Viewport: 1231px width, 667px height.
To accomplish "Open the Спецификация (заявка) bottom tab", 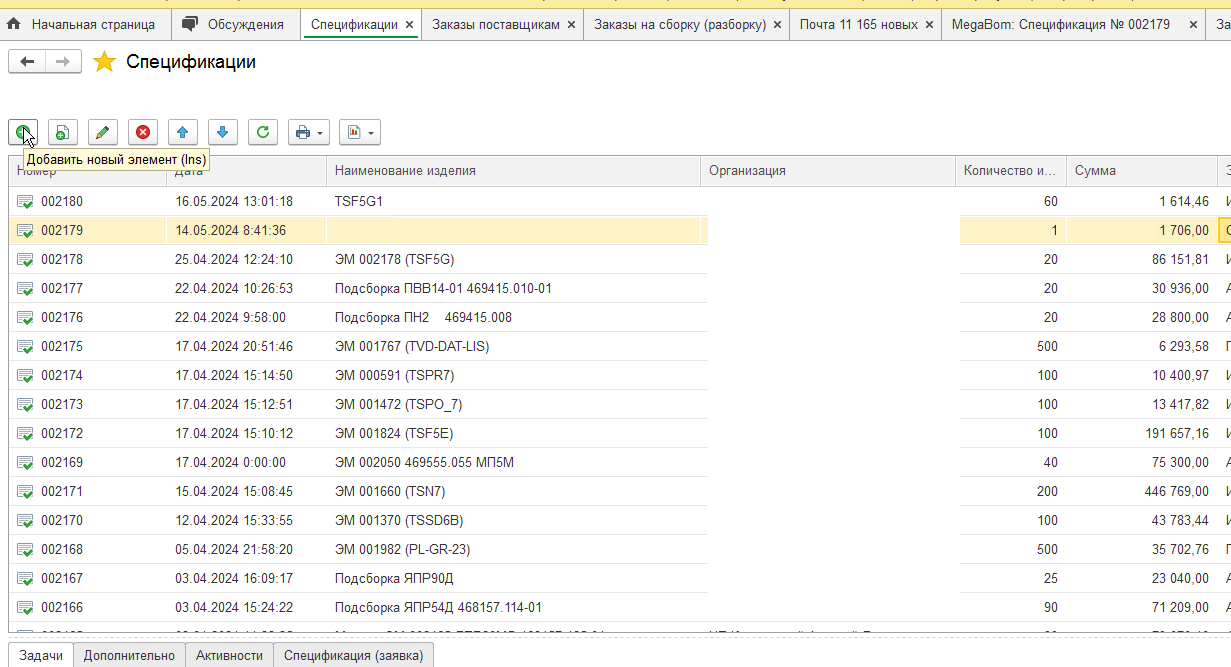I will [x=353, y=655].
